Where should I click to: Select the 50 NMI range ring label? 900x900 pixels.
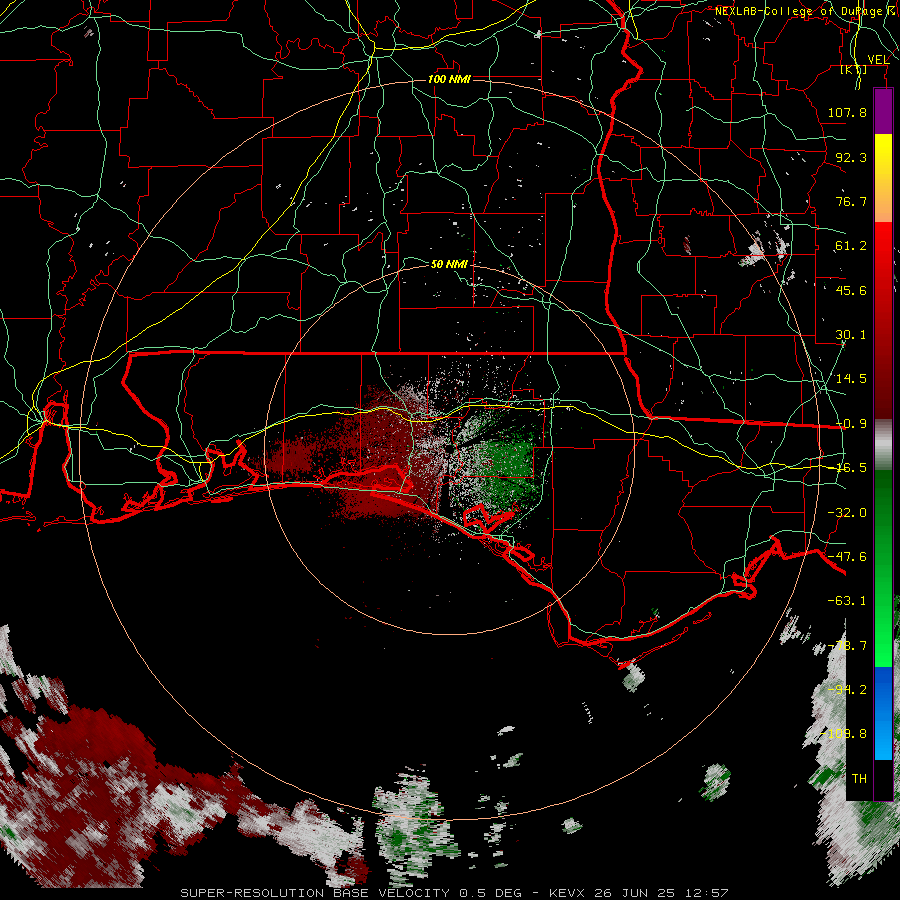(x=449, y=264)
